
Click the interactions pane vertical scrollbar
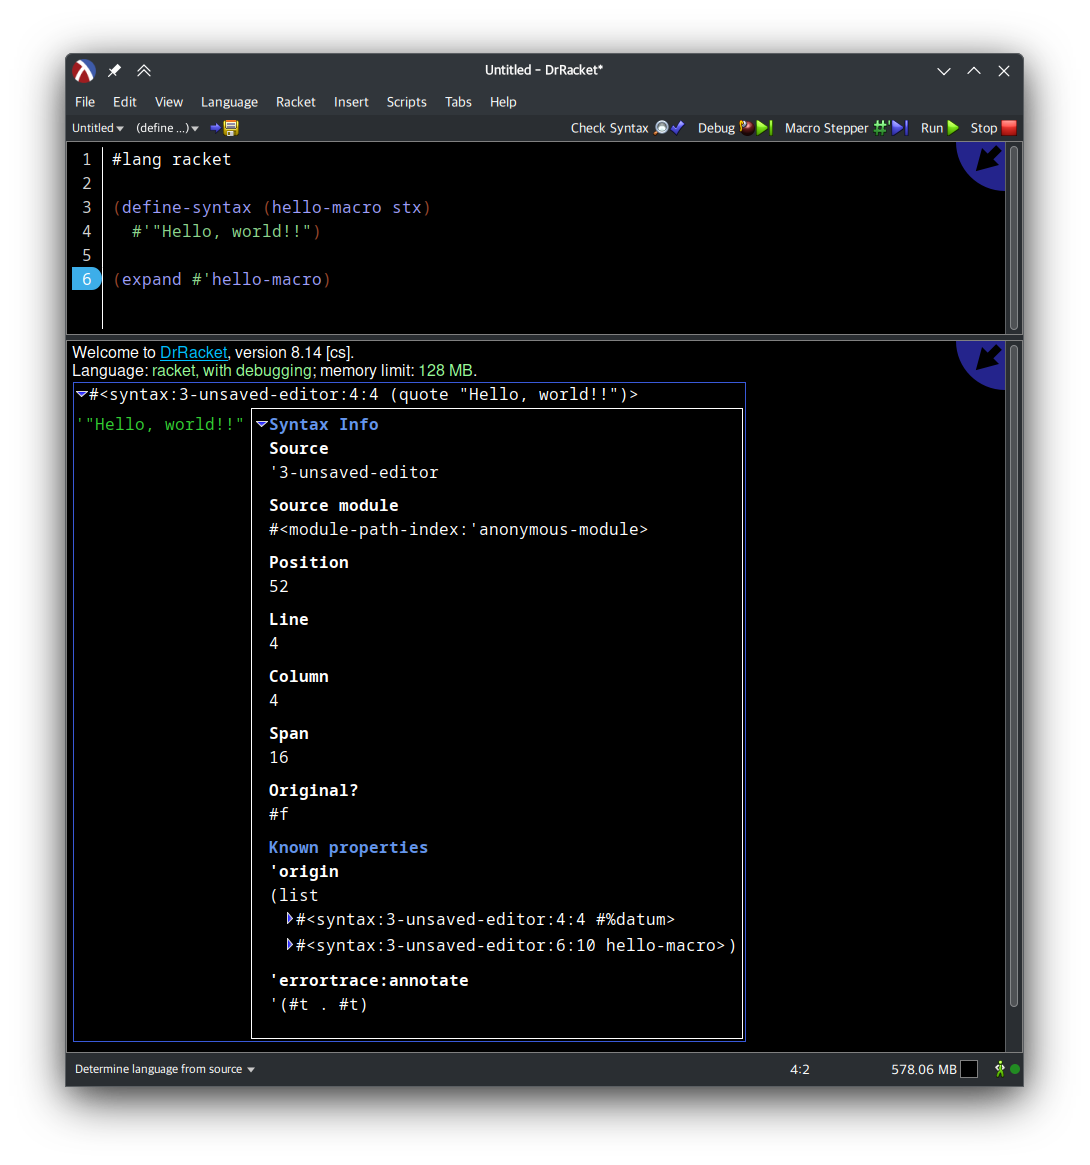pos(1013,676)
